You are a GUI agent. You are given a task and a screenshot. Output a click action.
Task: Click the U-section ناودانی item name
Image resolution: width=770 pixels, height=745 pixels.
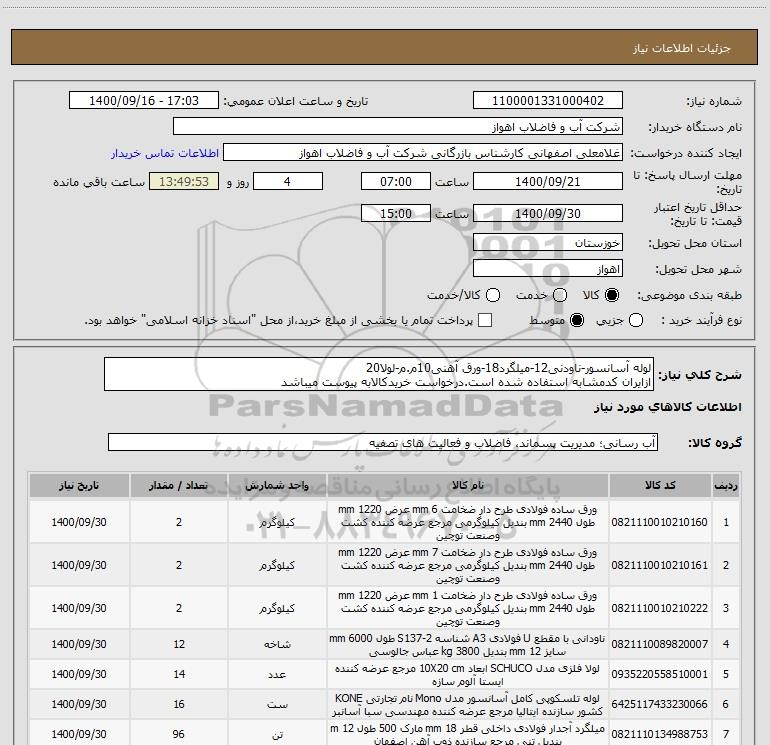tap(468, 645)
